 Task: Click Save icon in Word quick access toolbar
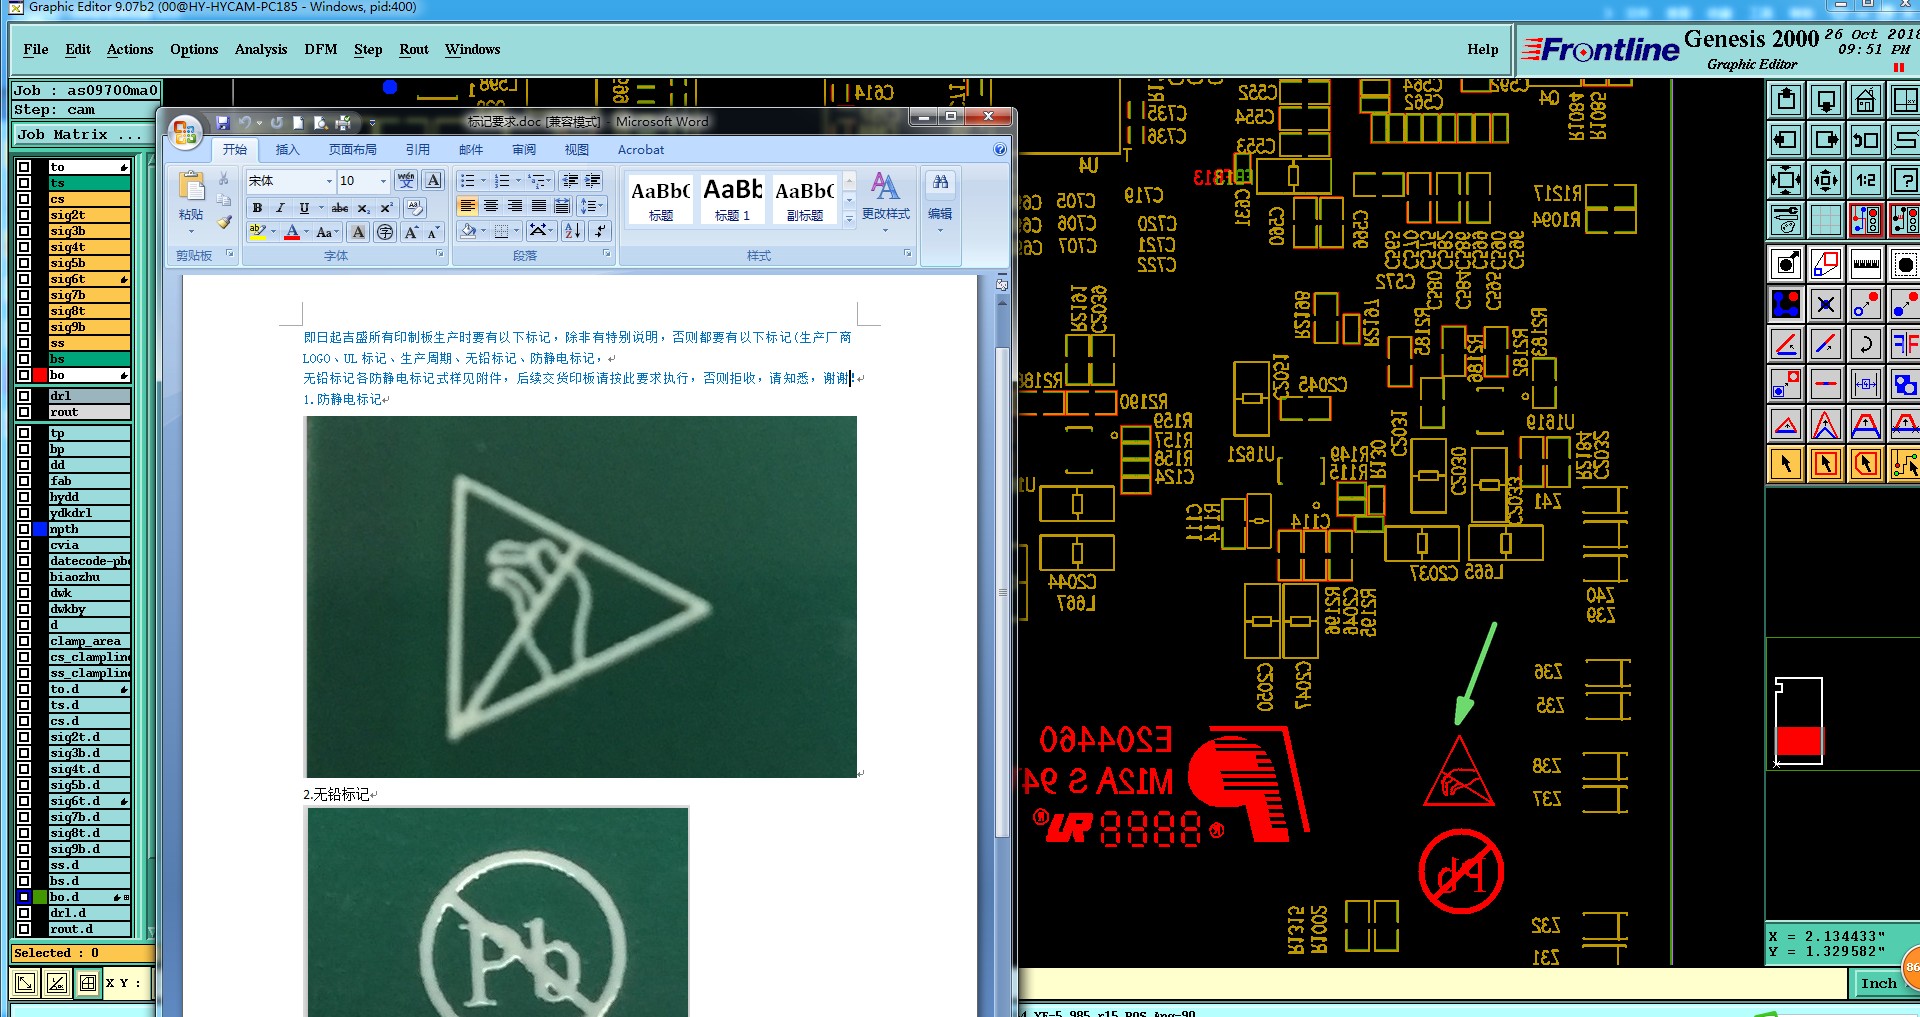coord(223,123)
